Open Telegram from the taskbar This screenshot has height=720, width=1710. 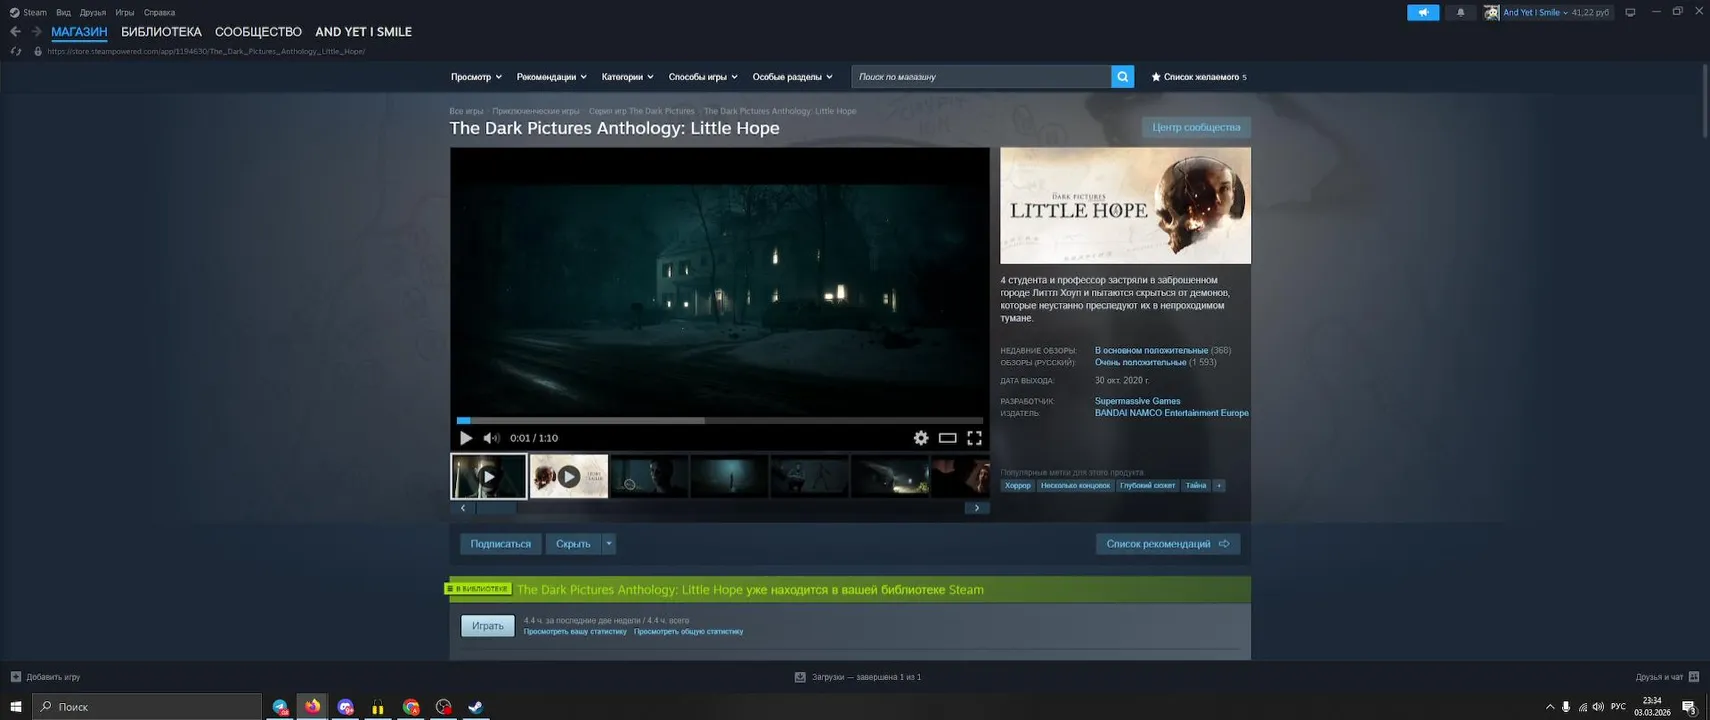280,707
